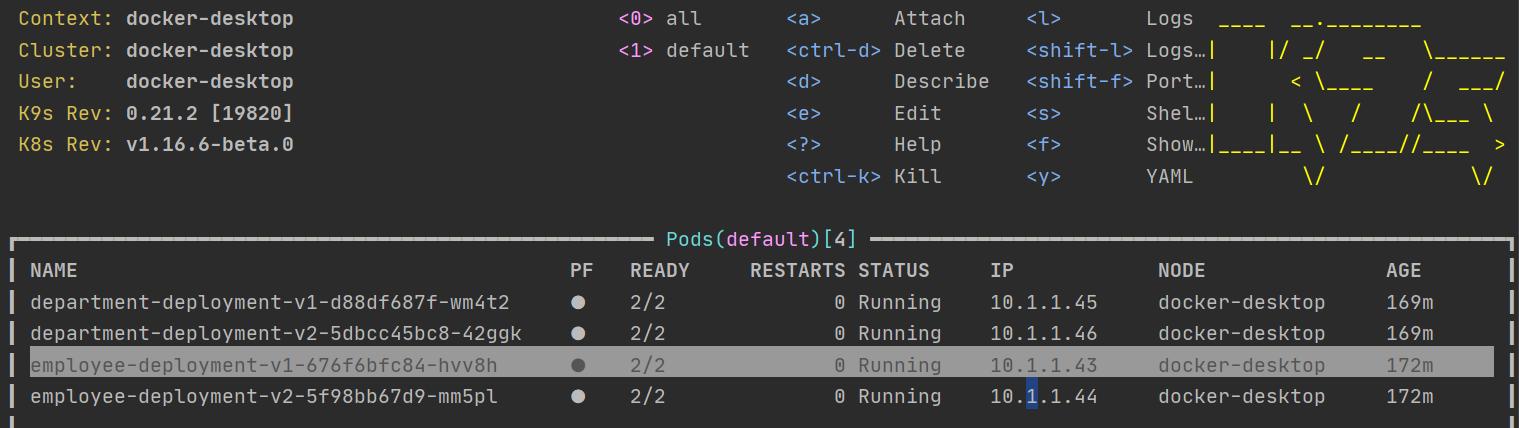This screenshot has height=428, width=1519.
Task: Click the IP 10.1.1.46 cell
Action: (1043, 333)
